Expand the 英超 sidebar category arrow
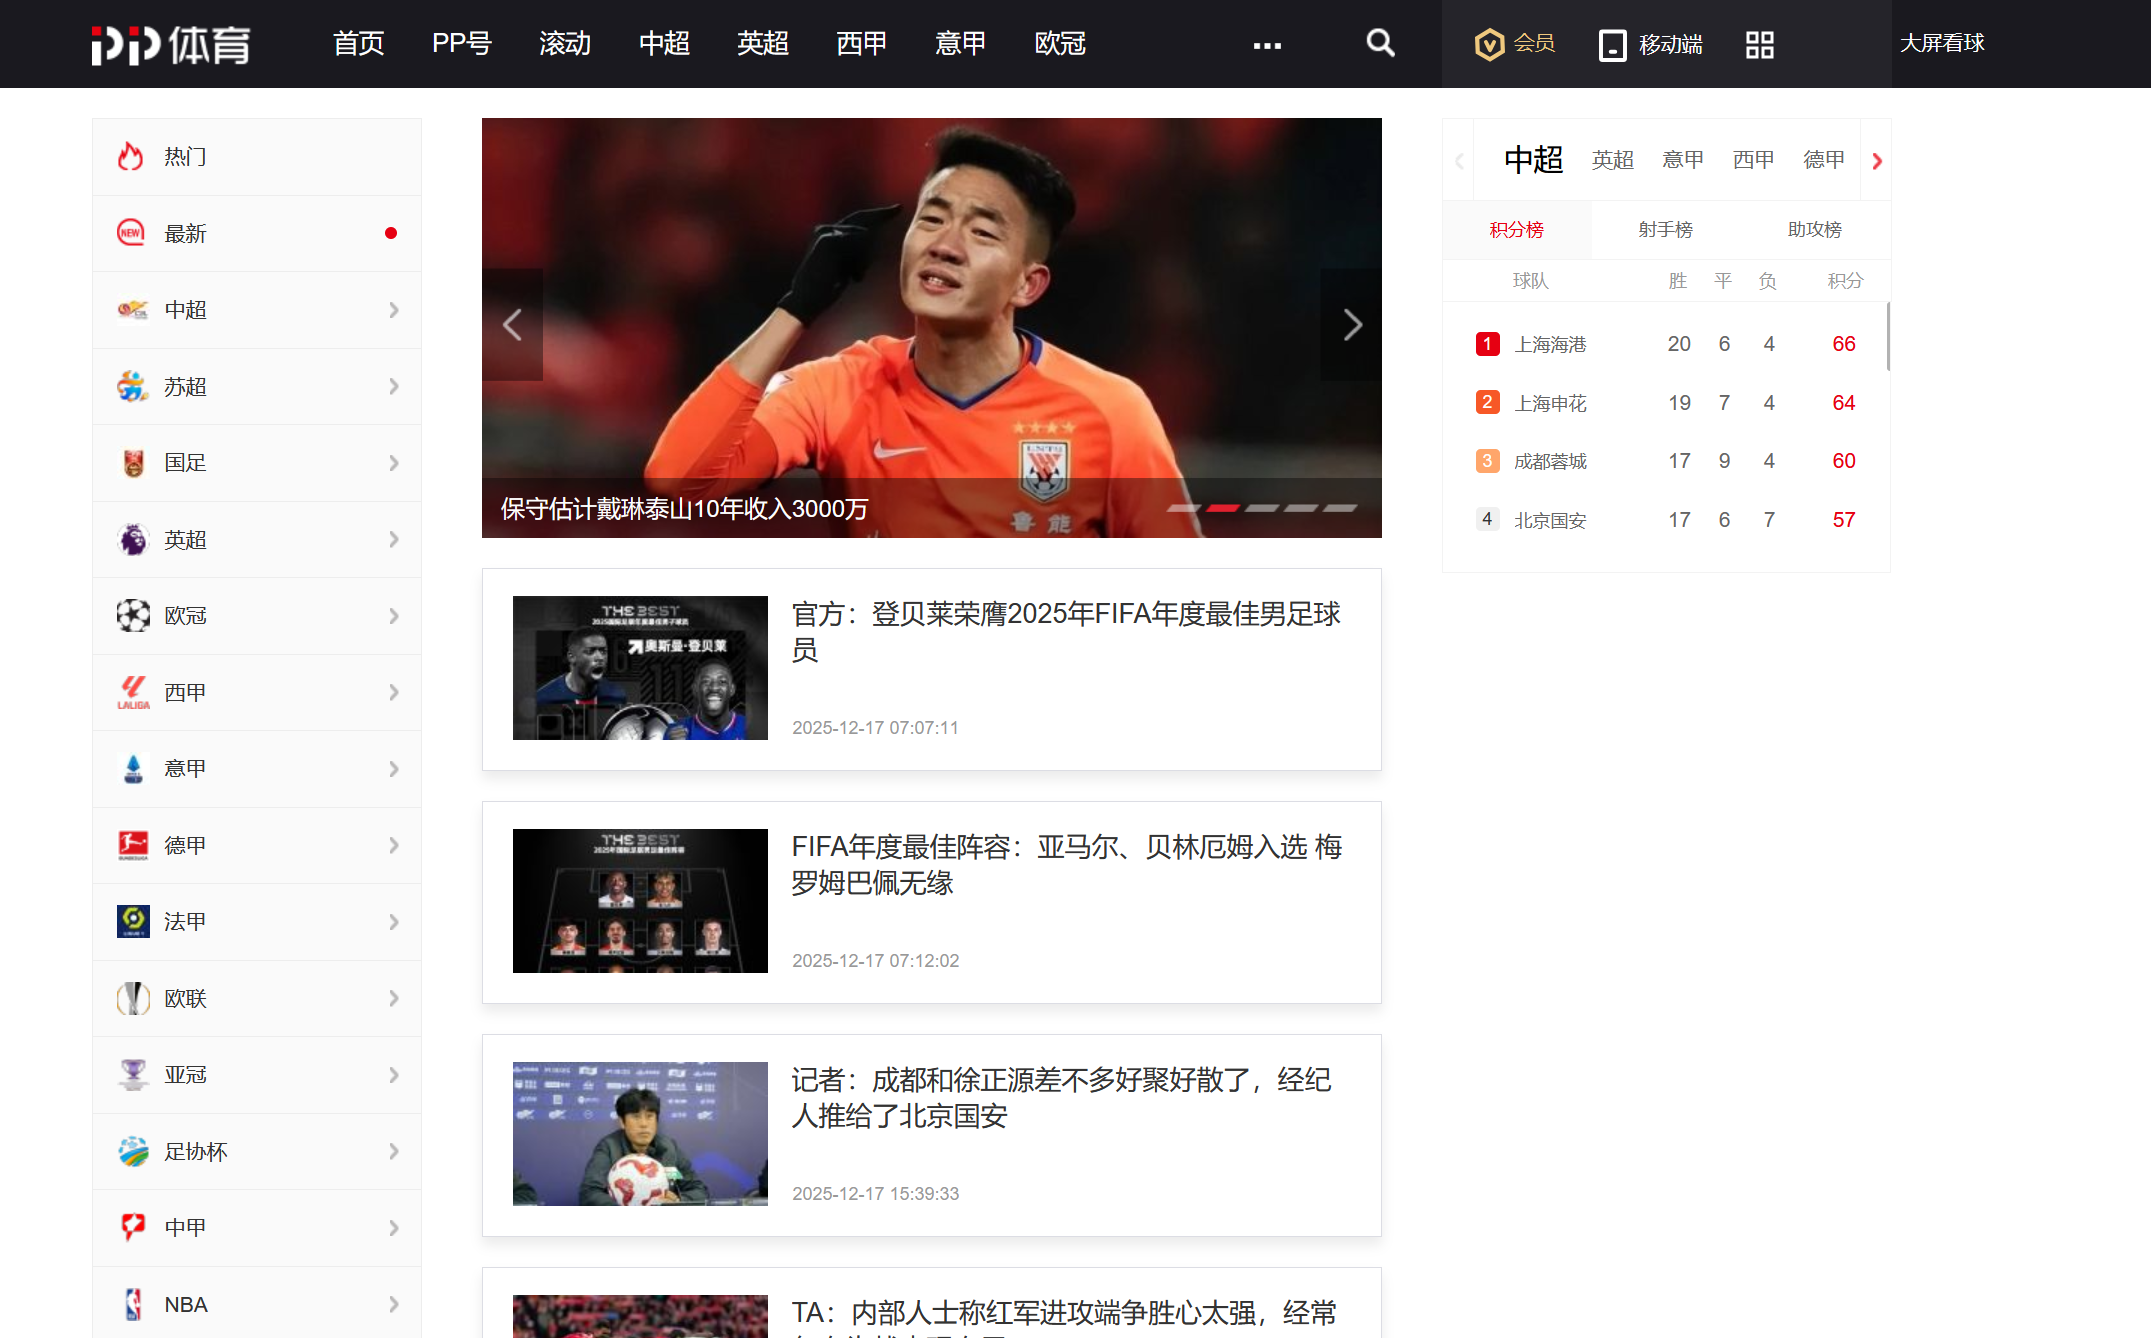The width and height of the screenshot is (2151, 1338). tap(394, 540)
